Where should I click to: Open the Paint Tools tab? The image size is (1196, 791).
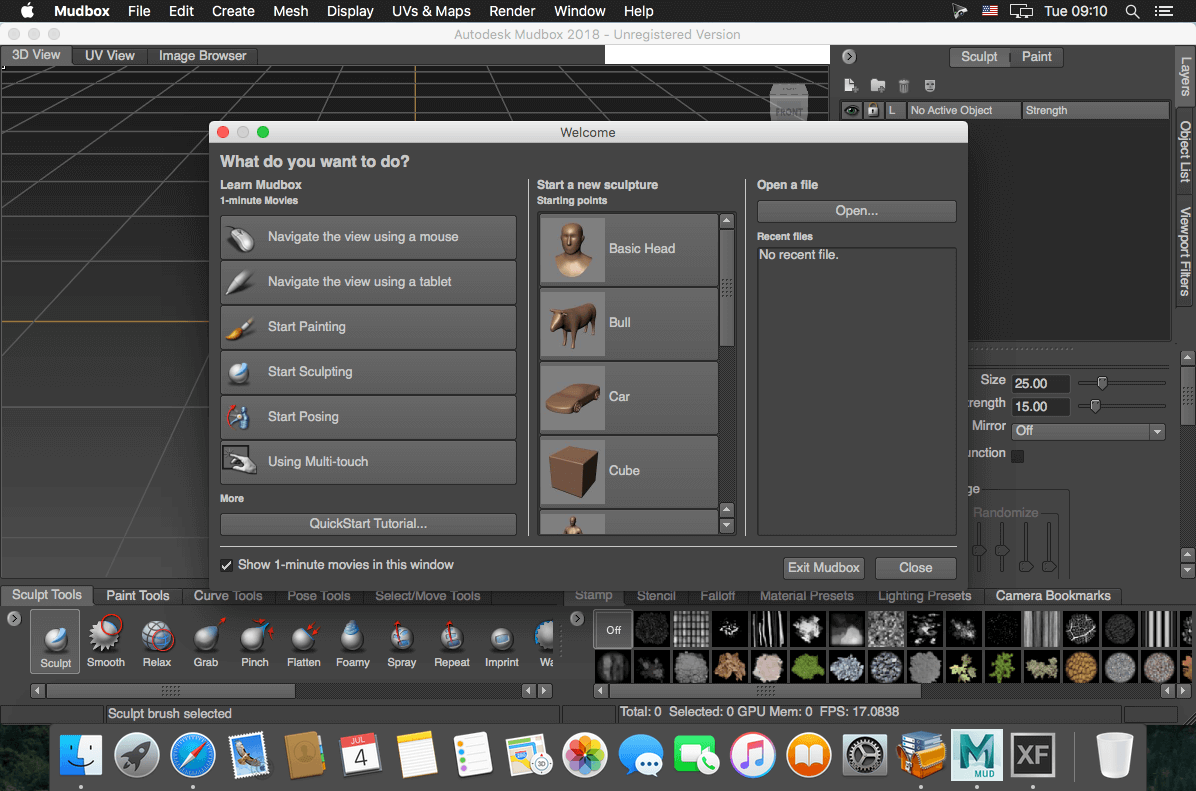pyautogui.click(x=137, y=596)
